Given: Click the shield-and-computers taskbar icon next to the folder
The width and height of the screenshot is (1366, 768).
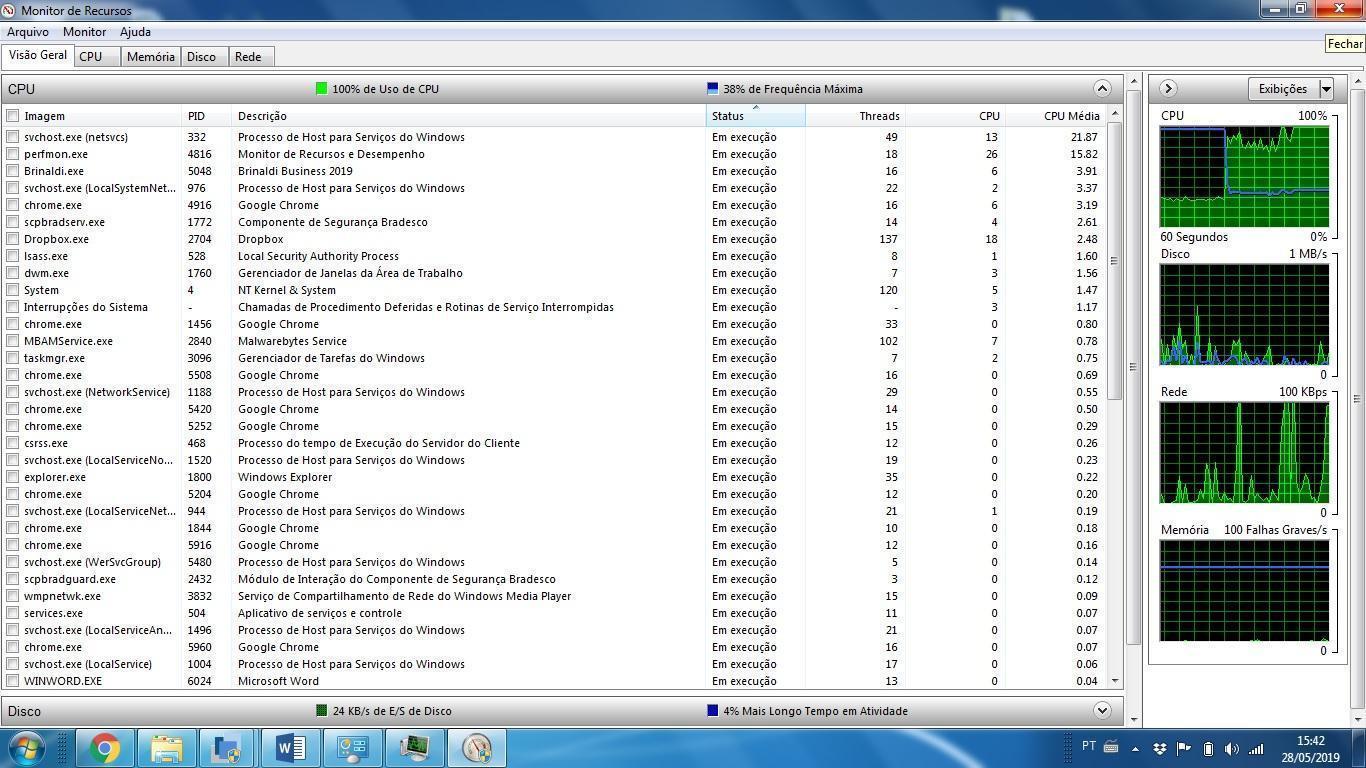Looking at the screenshot, I should pyautogui.click(x=228, y=748).
